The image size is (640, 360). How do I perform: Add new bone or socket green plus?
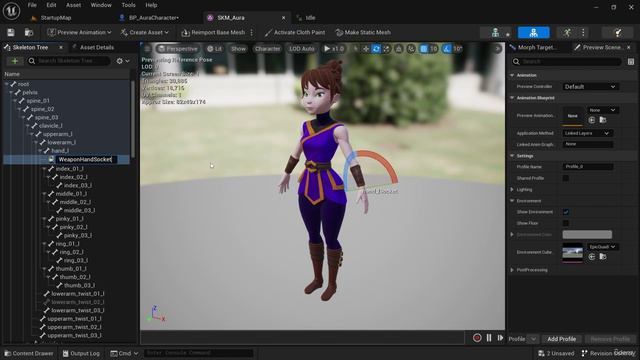[15, 61]
